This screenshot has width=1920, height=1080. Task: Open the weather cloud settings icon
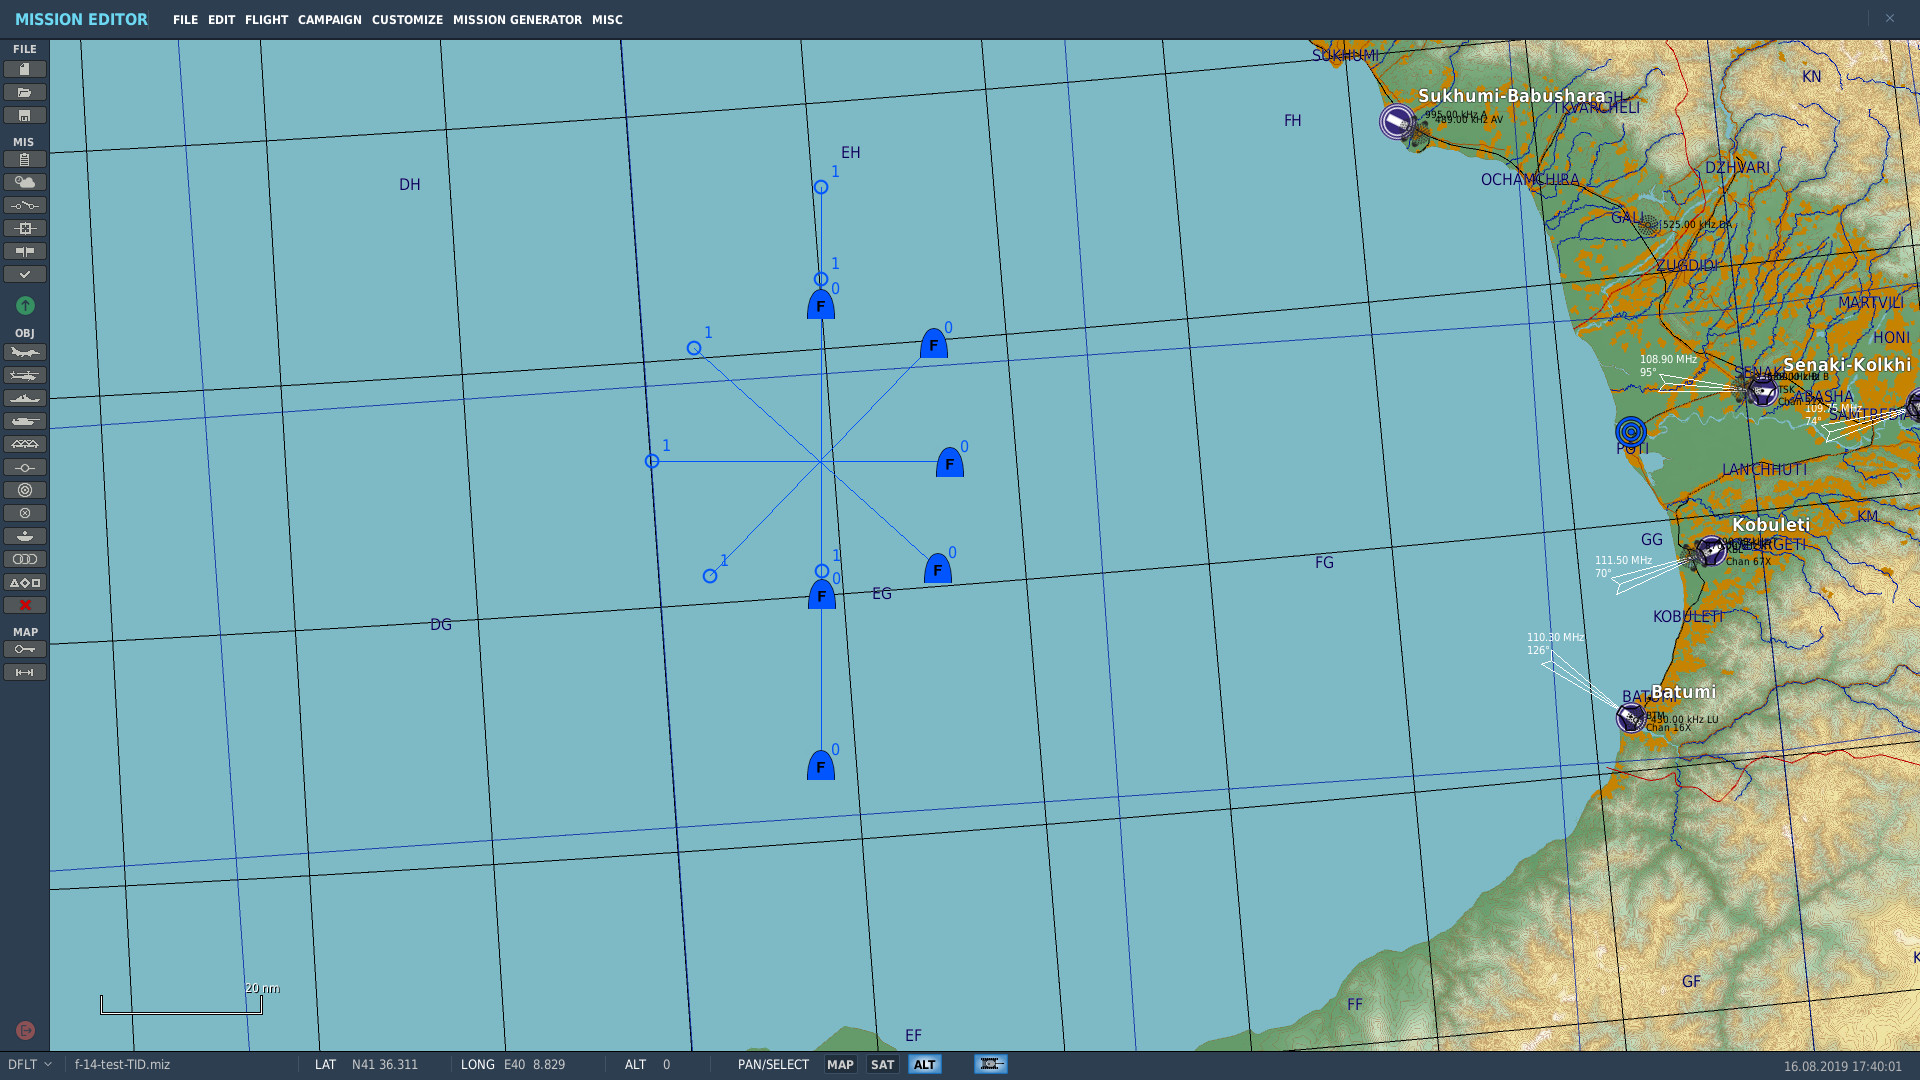pyautogui.click(x=25, y=182)
